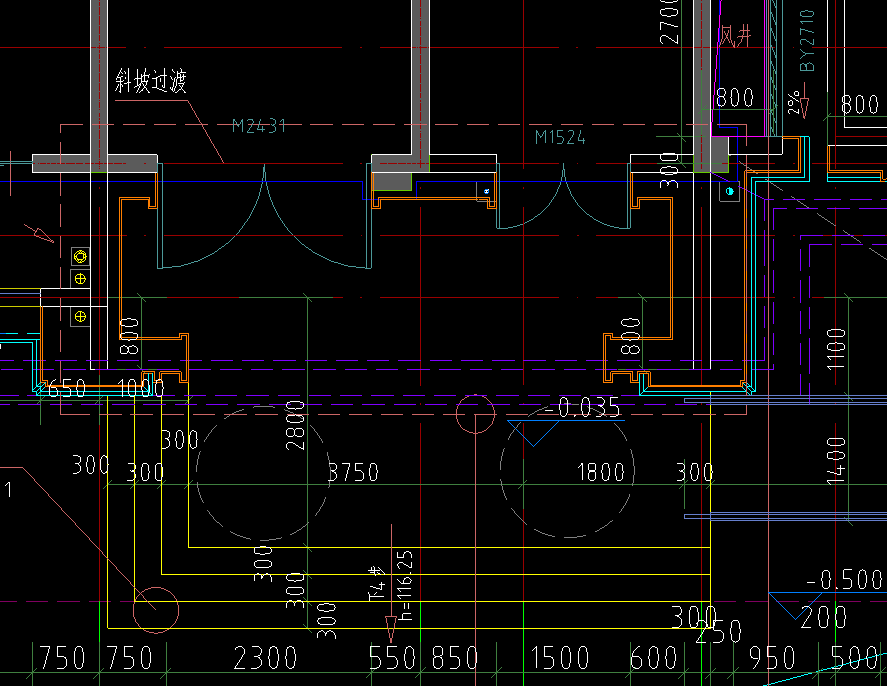Click the M2431 double door swing
This screenshot has width=887, height=686.
[x=264, y=222]
